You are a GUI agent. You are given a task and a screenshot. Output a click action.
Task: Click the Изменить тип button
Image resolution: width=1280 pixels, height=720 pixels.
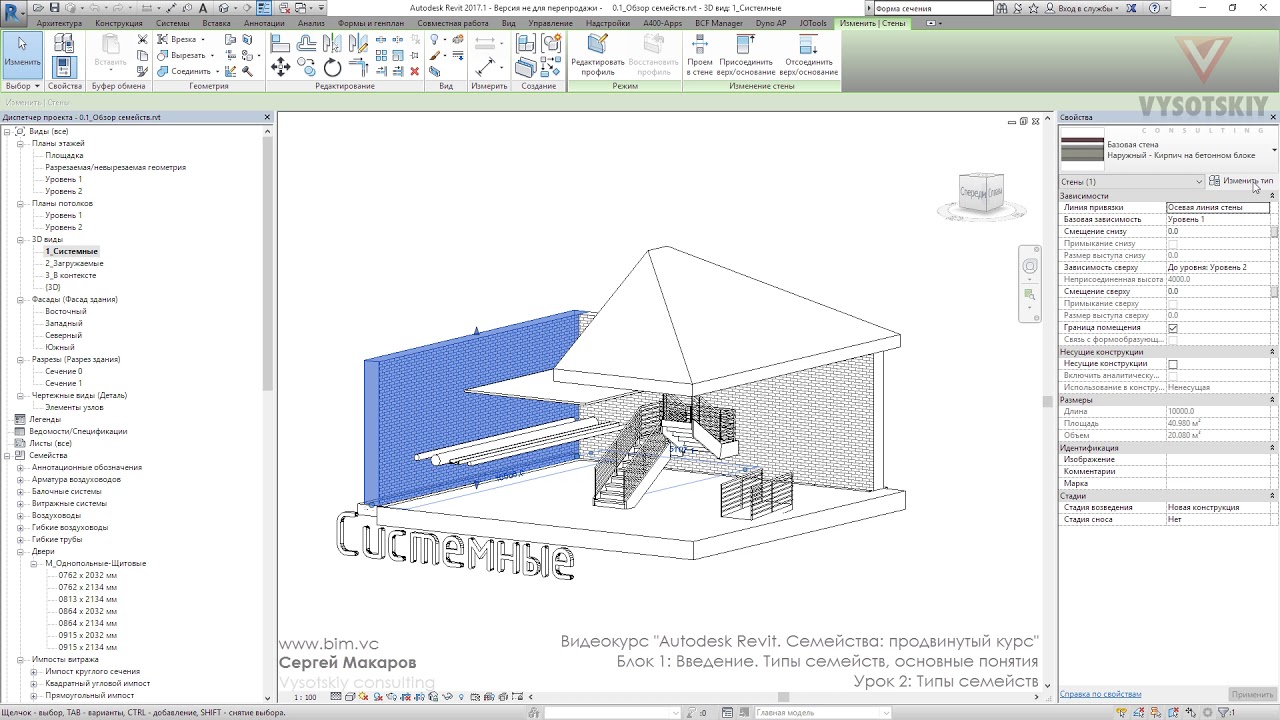point(1241,181)
